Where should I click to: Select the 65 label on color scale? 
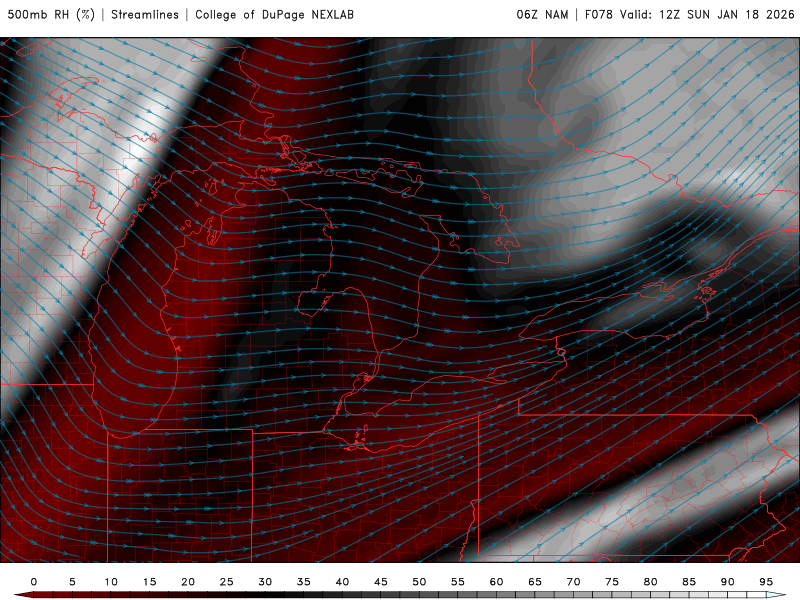(535, 582)
